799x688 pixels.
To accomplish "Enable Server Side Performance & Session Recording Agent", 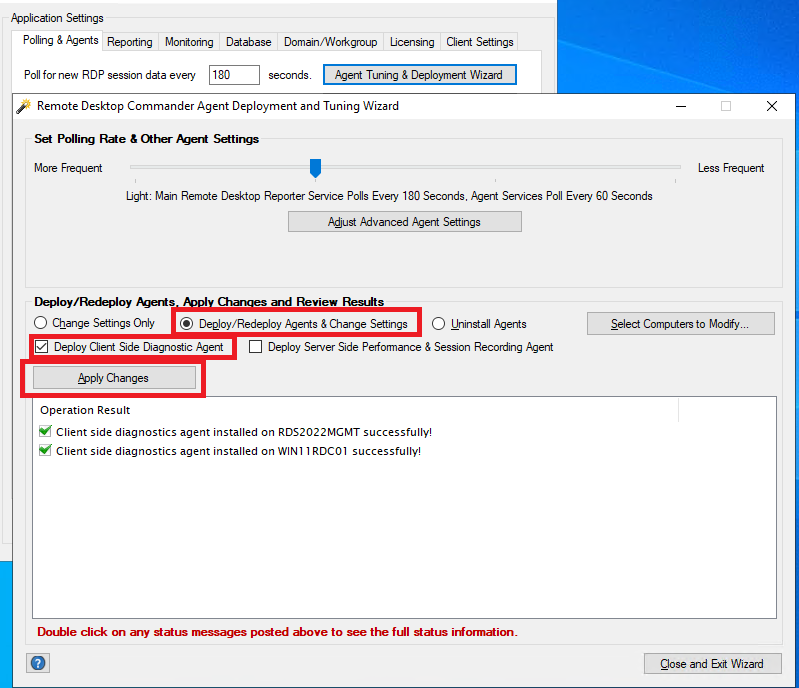I will (x=256, y=347).
